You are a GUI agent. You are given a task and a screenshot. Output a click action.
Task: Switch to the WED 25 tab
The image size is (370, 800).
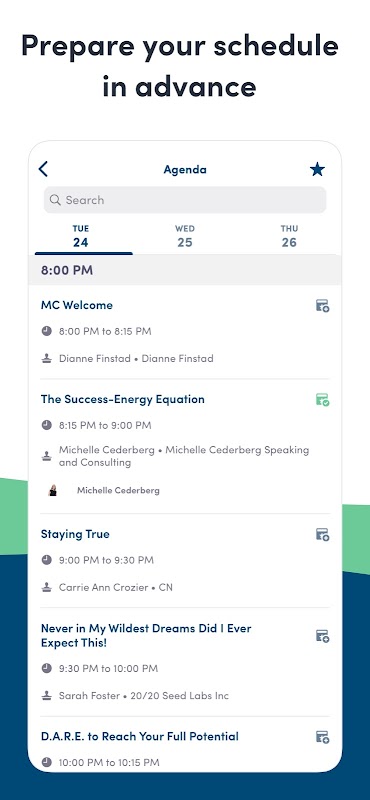(x=185, y=236)
